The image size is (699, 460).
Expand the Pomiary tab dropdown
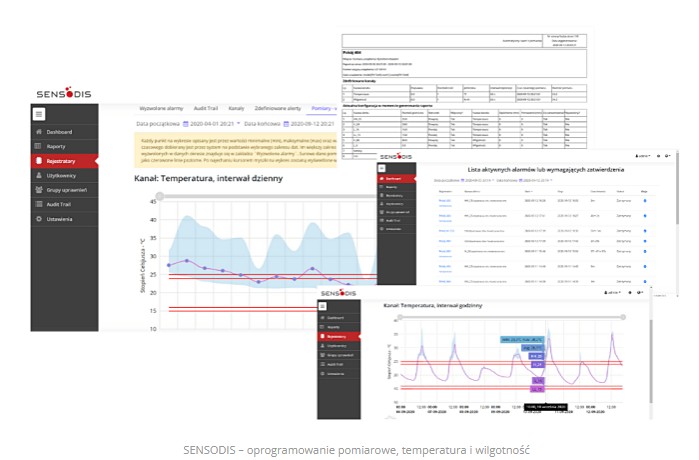(334, 107)
